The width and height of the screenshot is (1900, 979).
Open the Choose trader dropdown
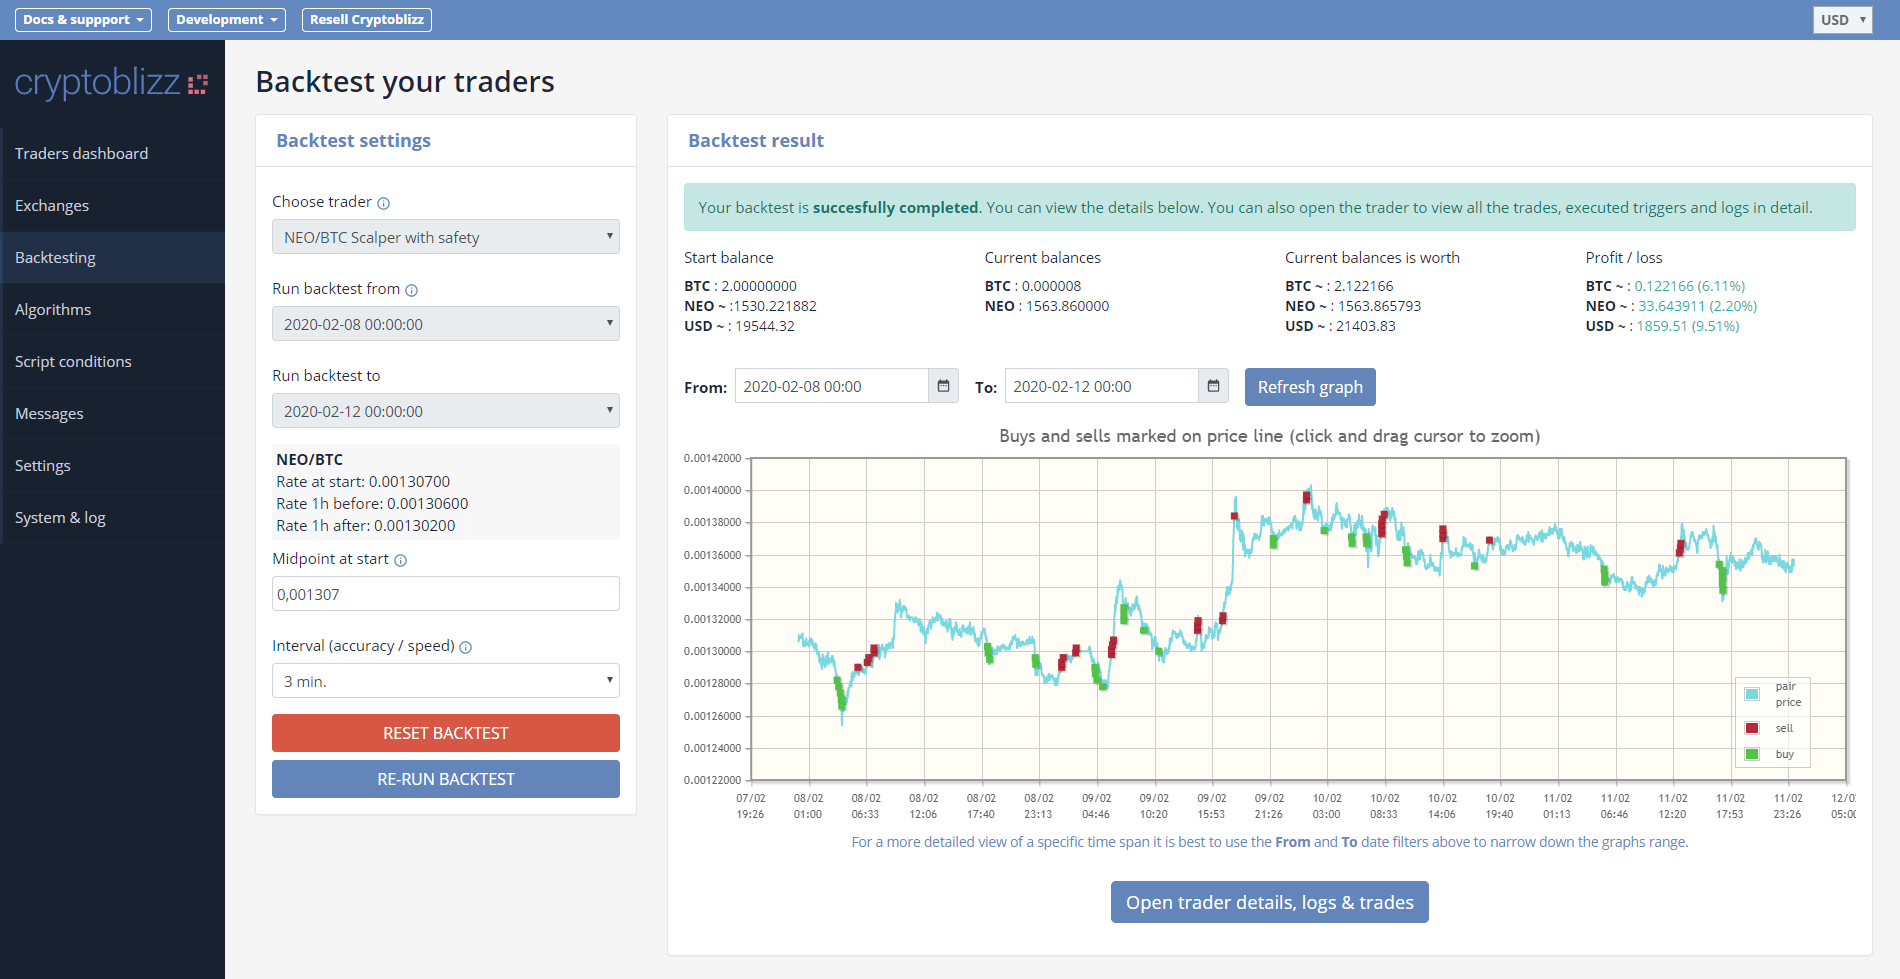pos(446,237)
